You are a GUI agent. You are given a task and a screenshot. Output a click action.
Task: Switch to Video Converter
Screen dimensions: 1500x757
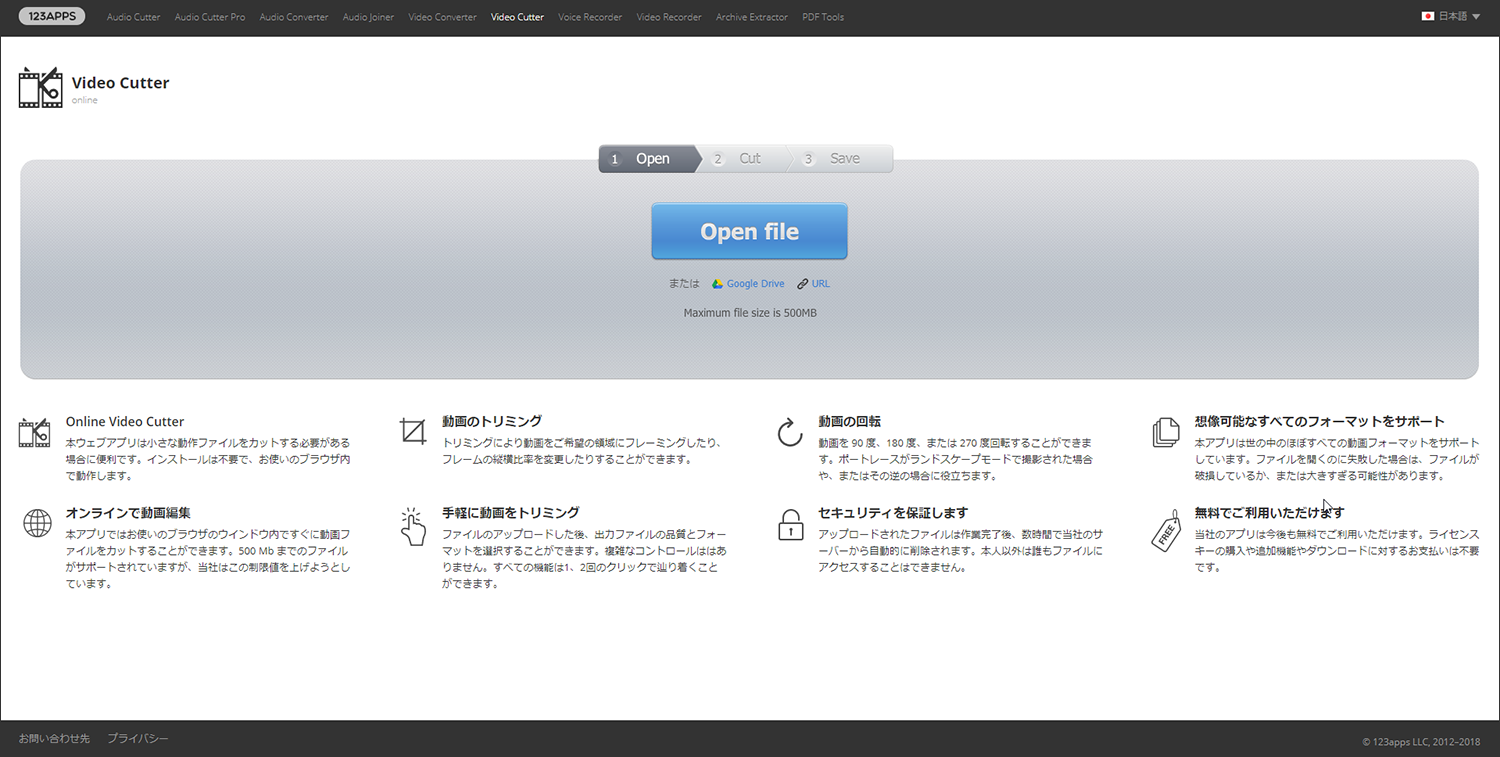(x=443, y=17)
